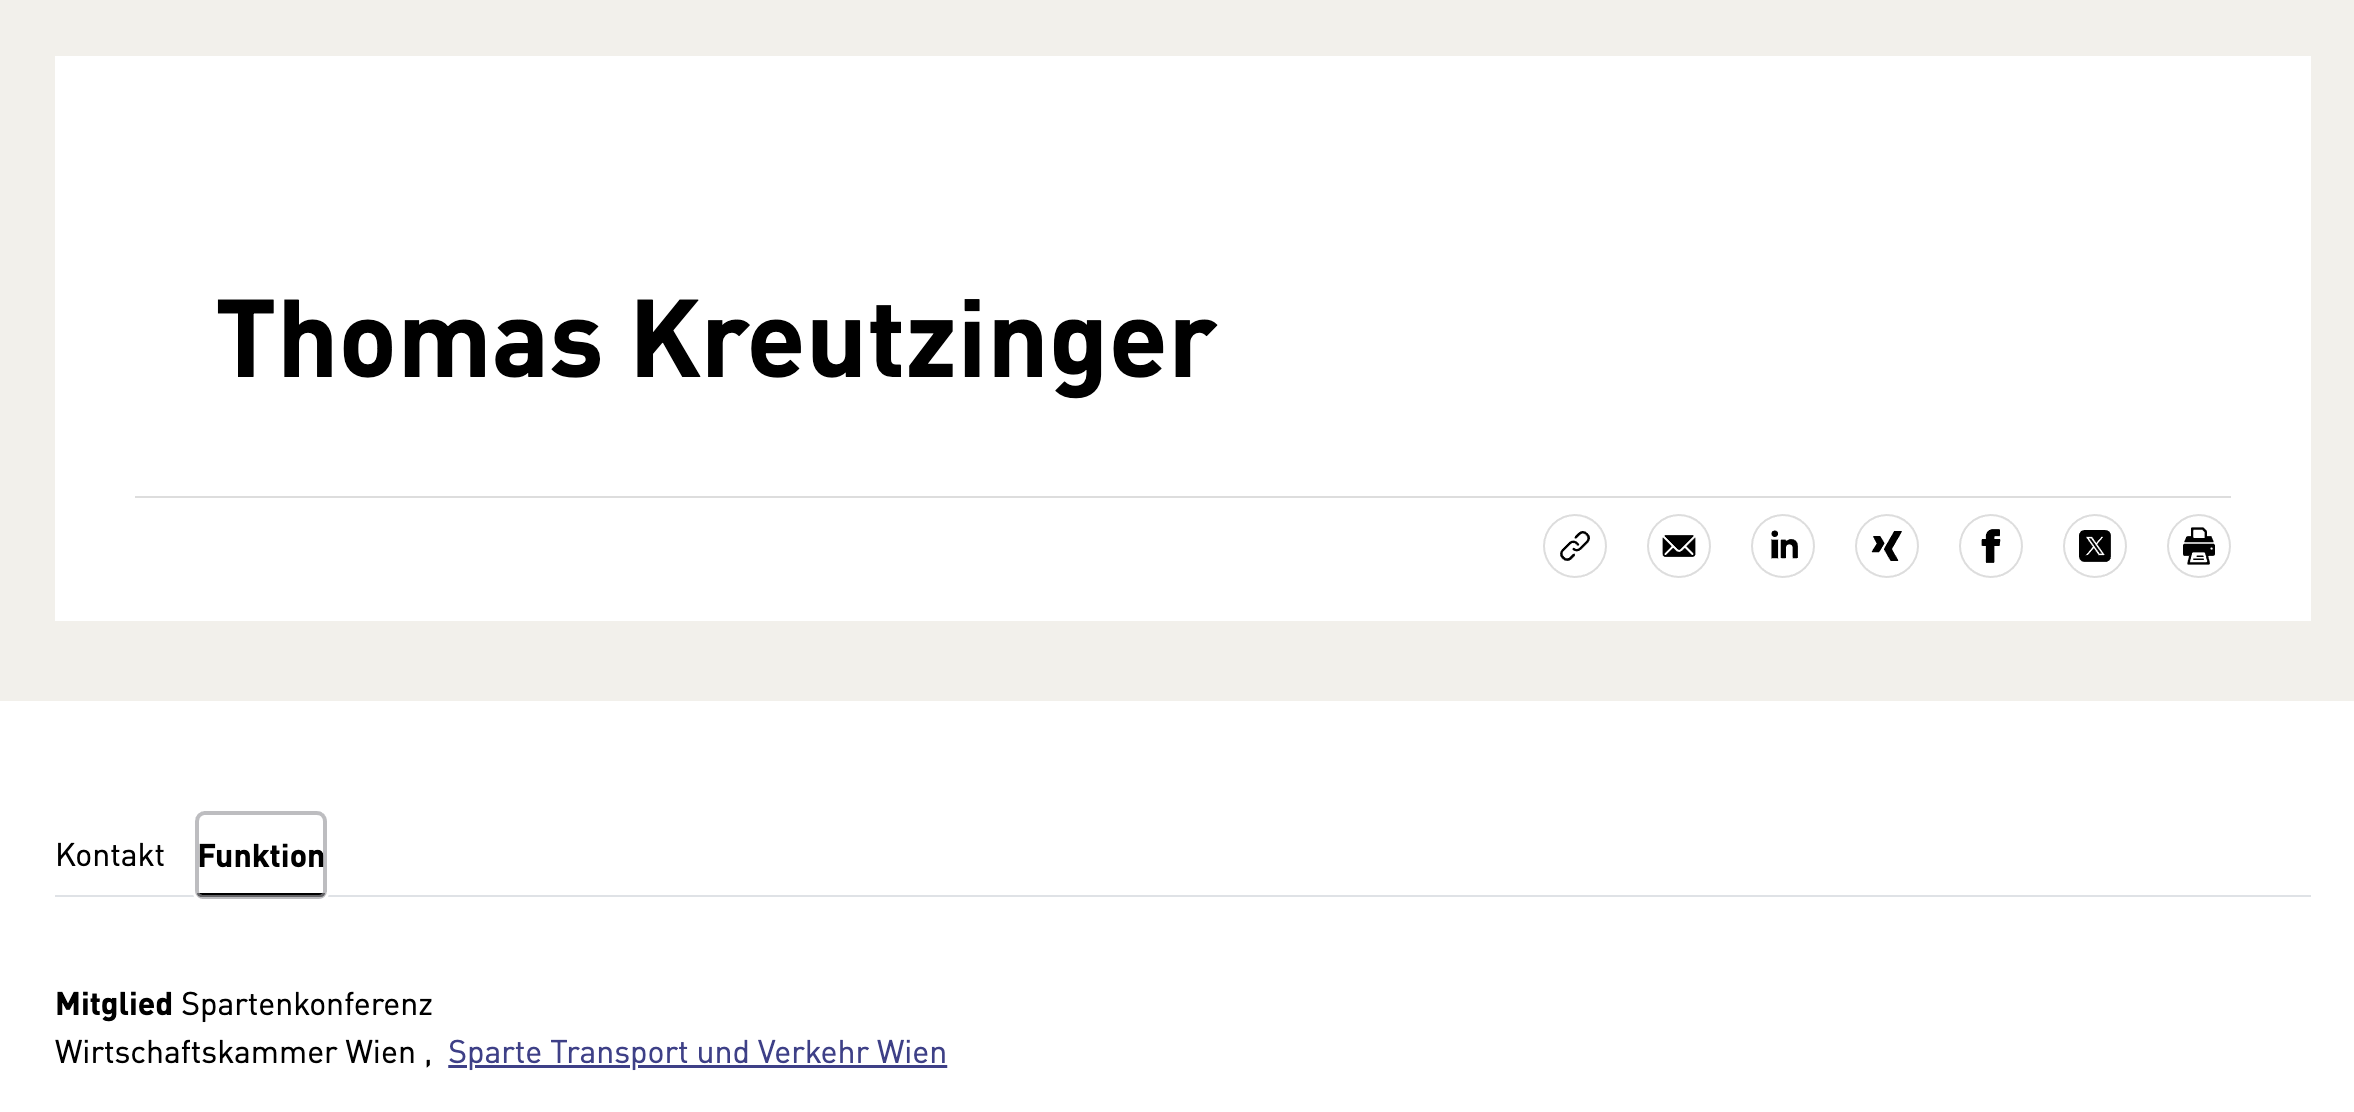Click the Wirtschaftskammer Wien text
Viewport: 2354px width, 1112px height.
235,1052
